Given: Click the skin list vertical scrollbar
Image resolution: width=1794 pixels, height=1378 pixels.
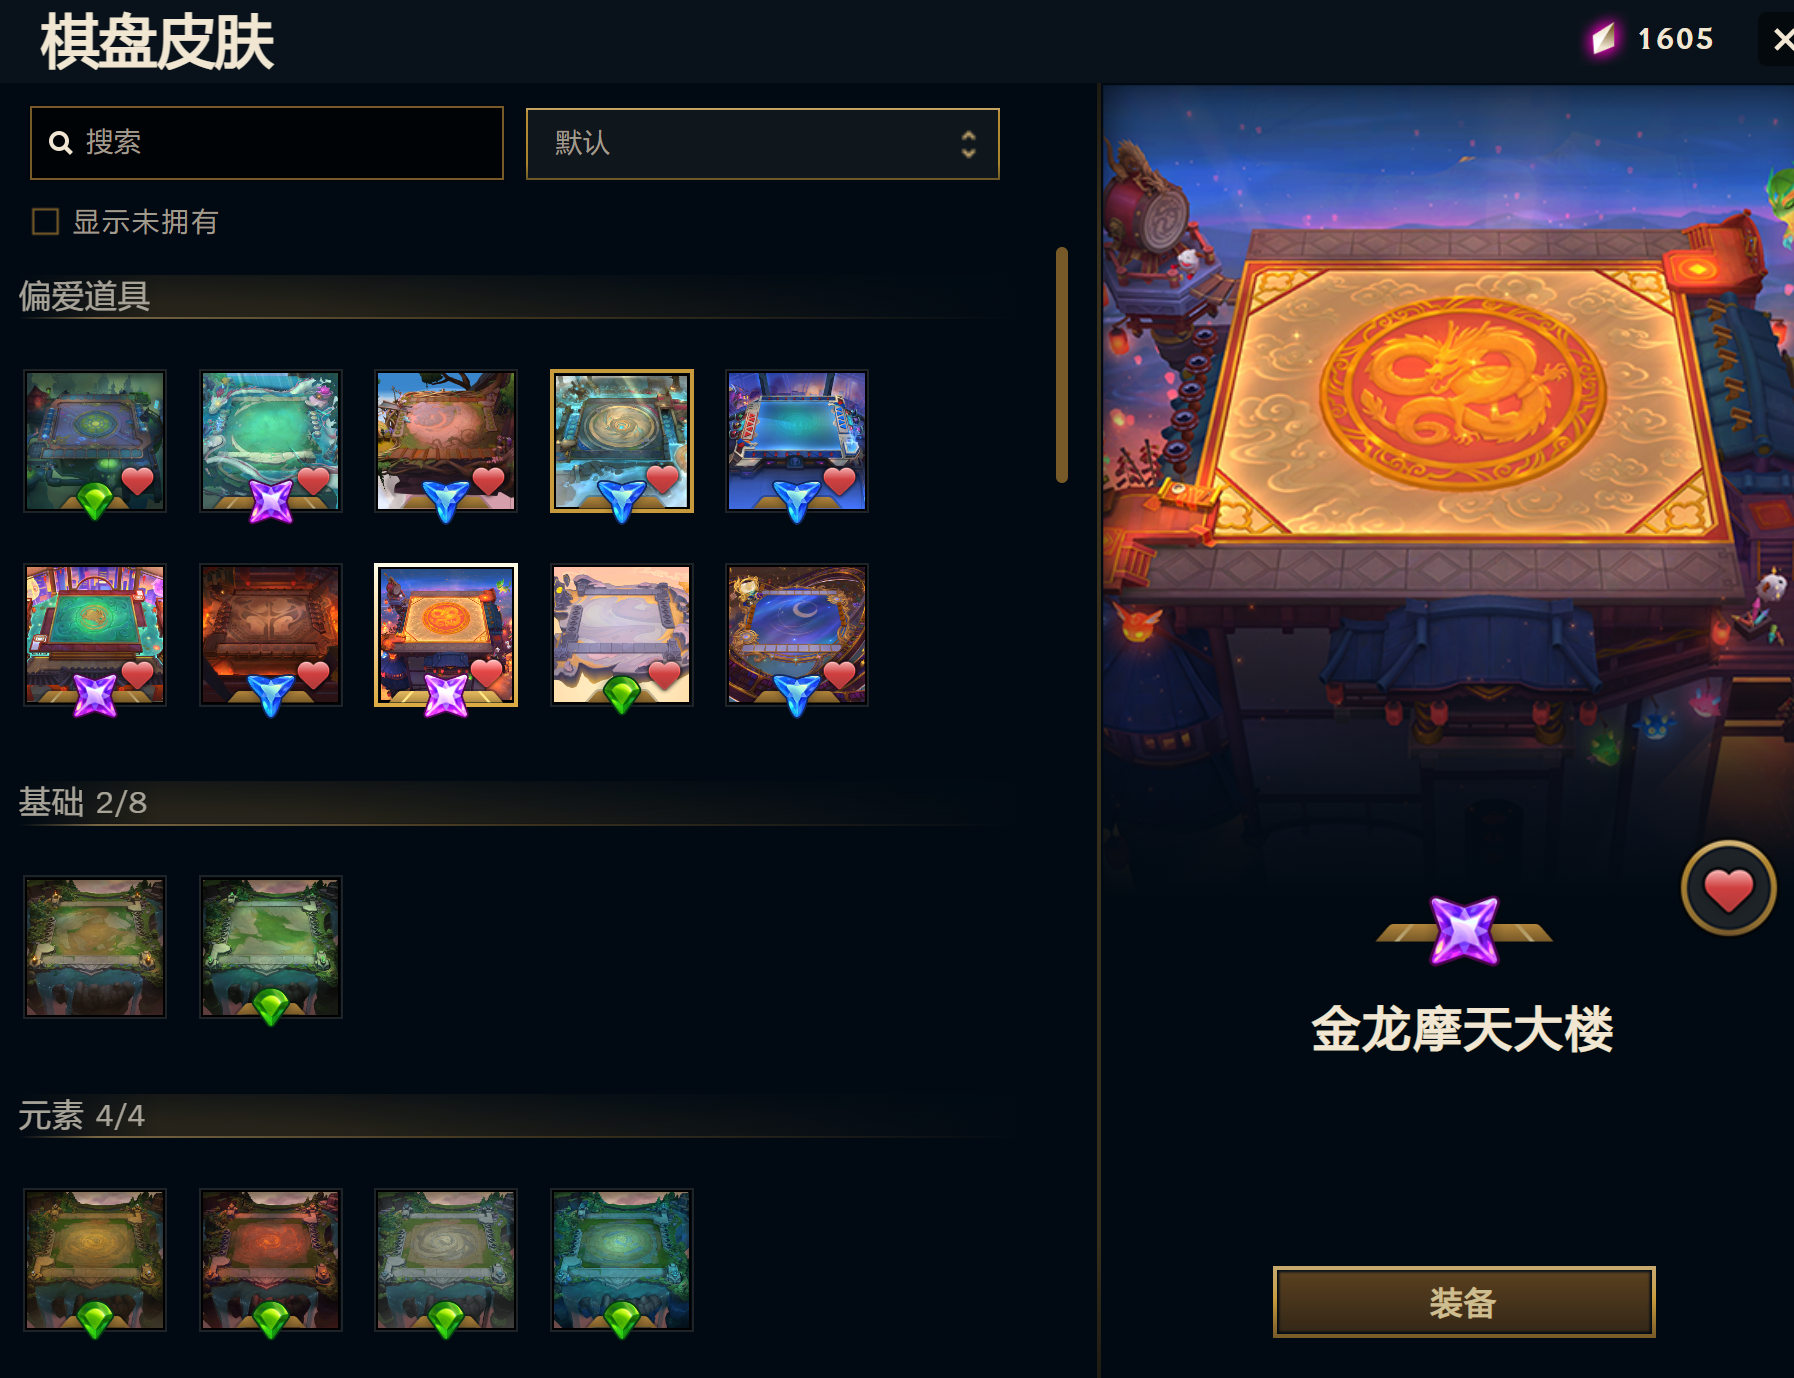Looking at the screenshot, I should point(1062,365).
